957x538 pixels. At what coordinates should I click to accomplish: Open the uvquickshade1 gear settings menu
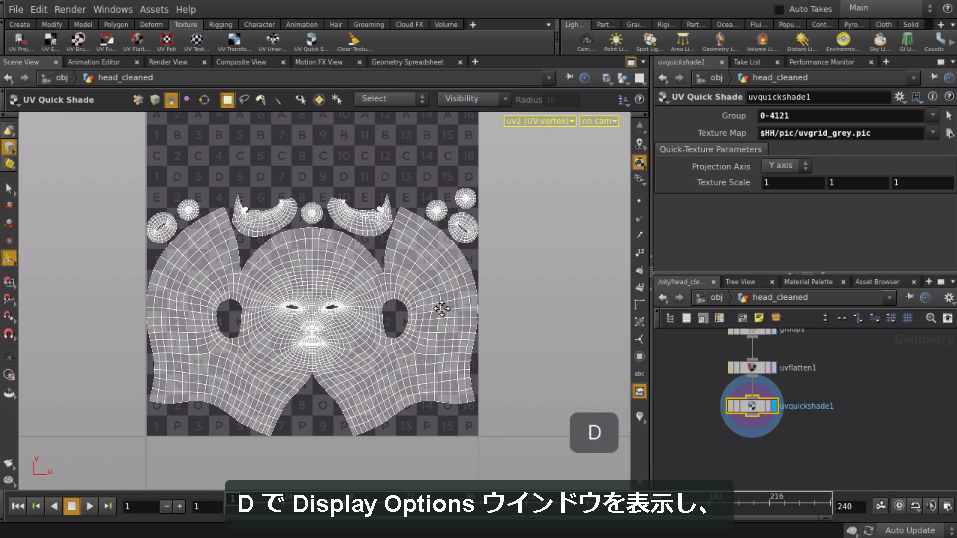[899, 96]
